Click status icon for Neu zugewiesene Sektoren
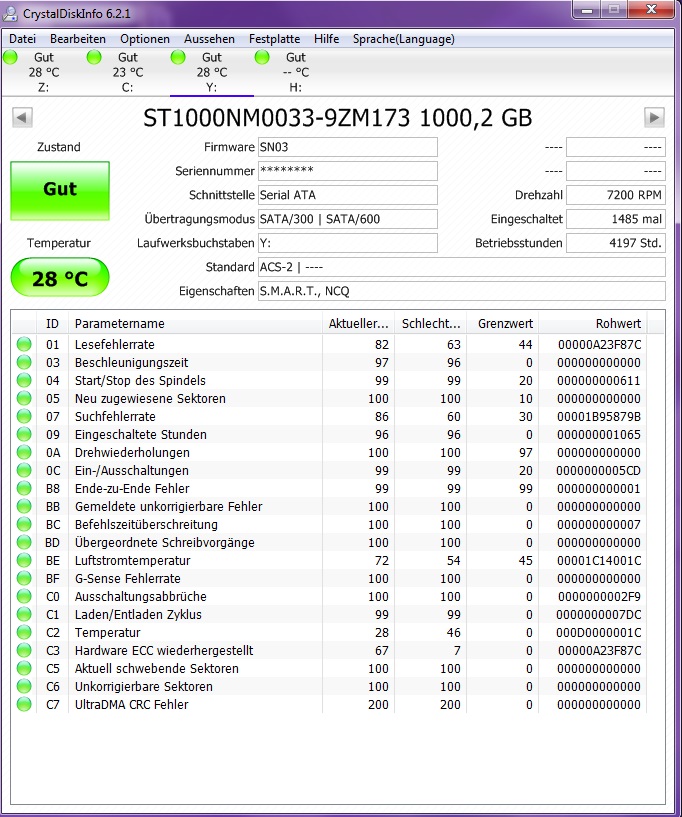682x817 pixels. [24, 398]
